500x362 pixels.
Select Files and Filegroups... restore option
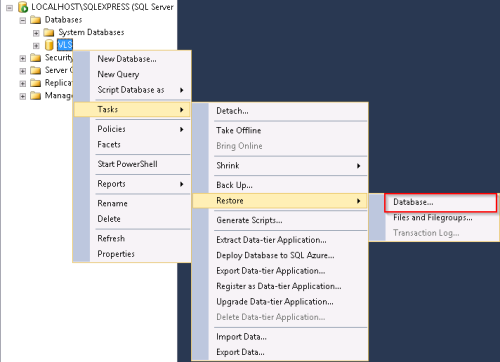433,218
